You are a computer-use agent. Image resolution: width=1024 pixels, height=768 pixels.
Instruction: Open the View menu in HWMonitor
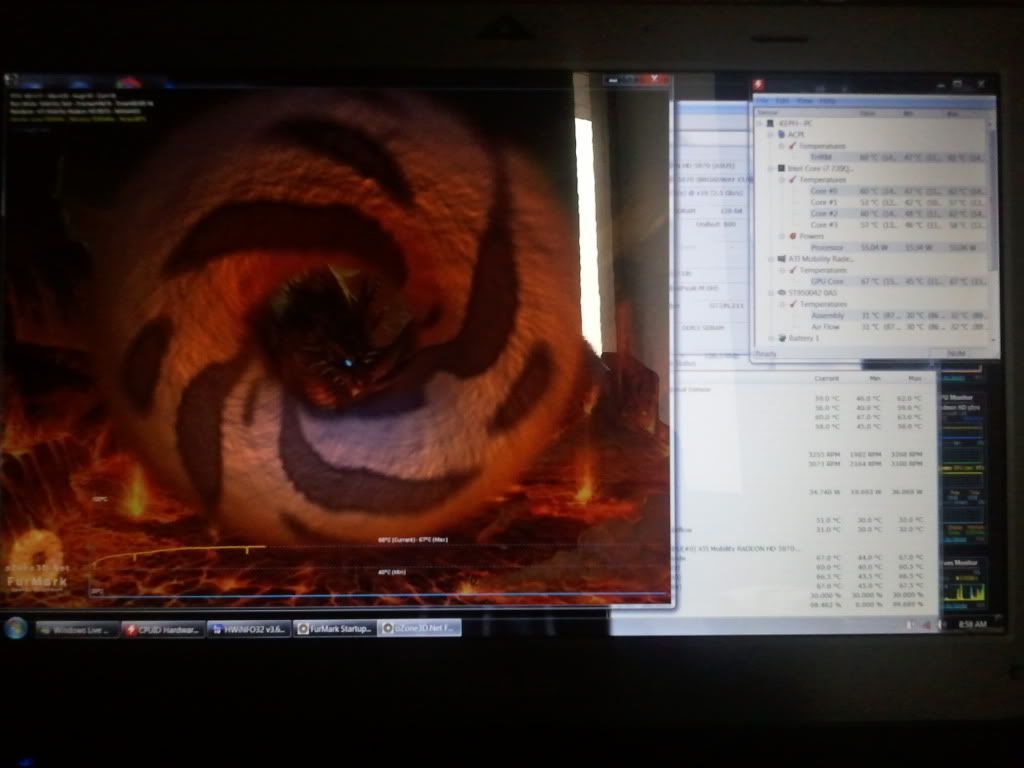[x=805, y=101]
